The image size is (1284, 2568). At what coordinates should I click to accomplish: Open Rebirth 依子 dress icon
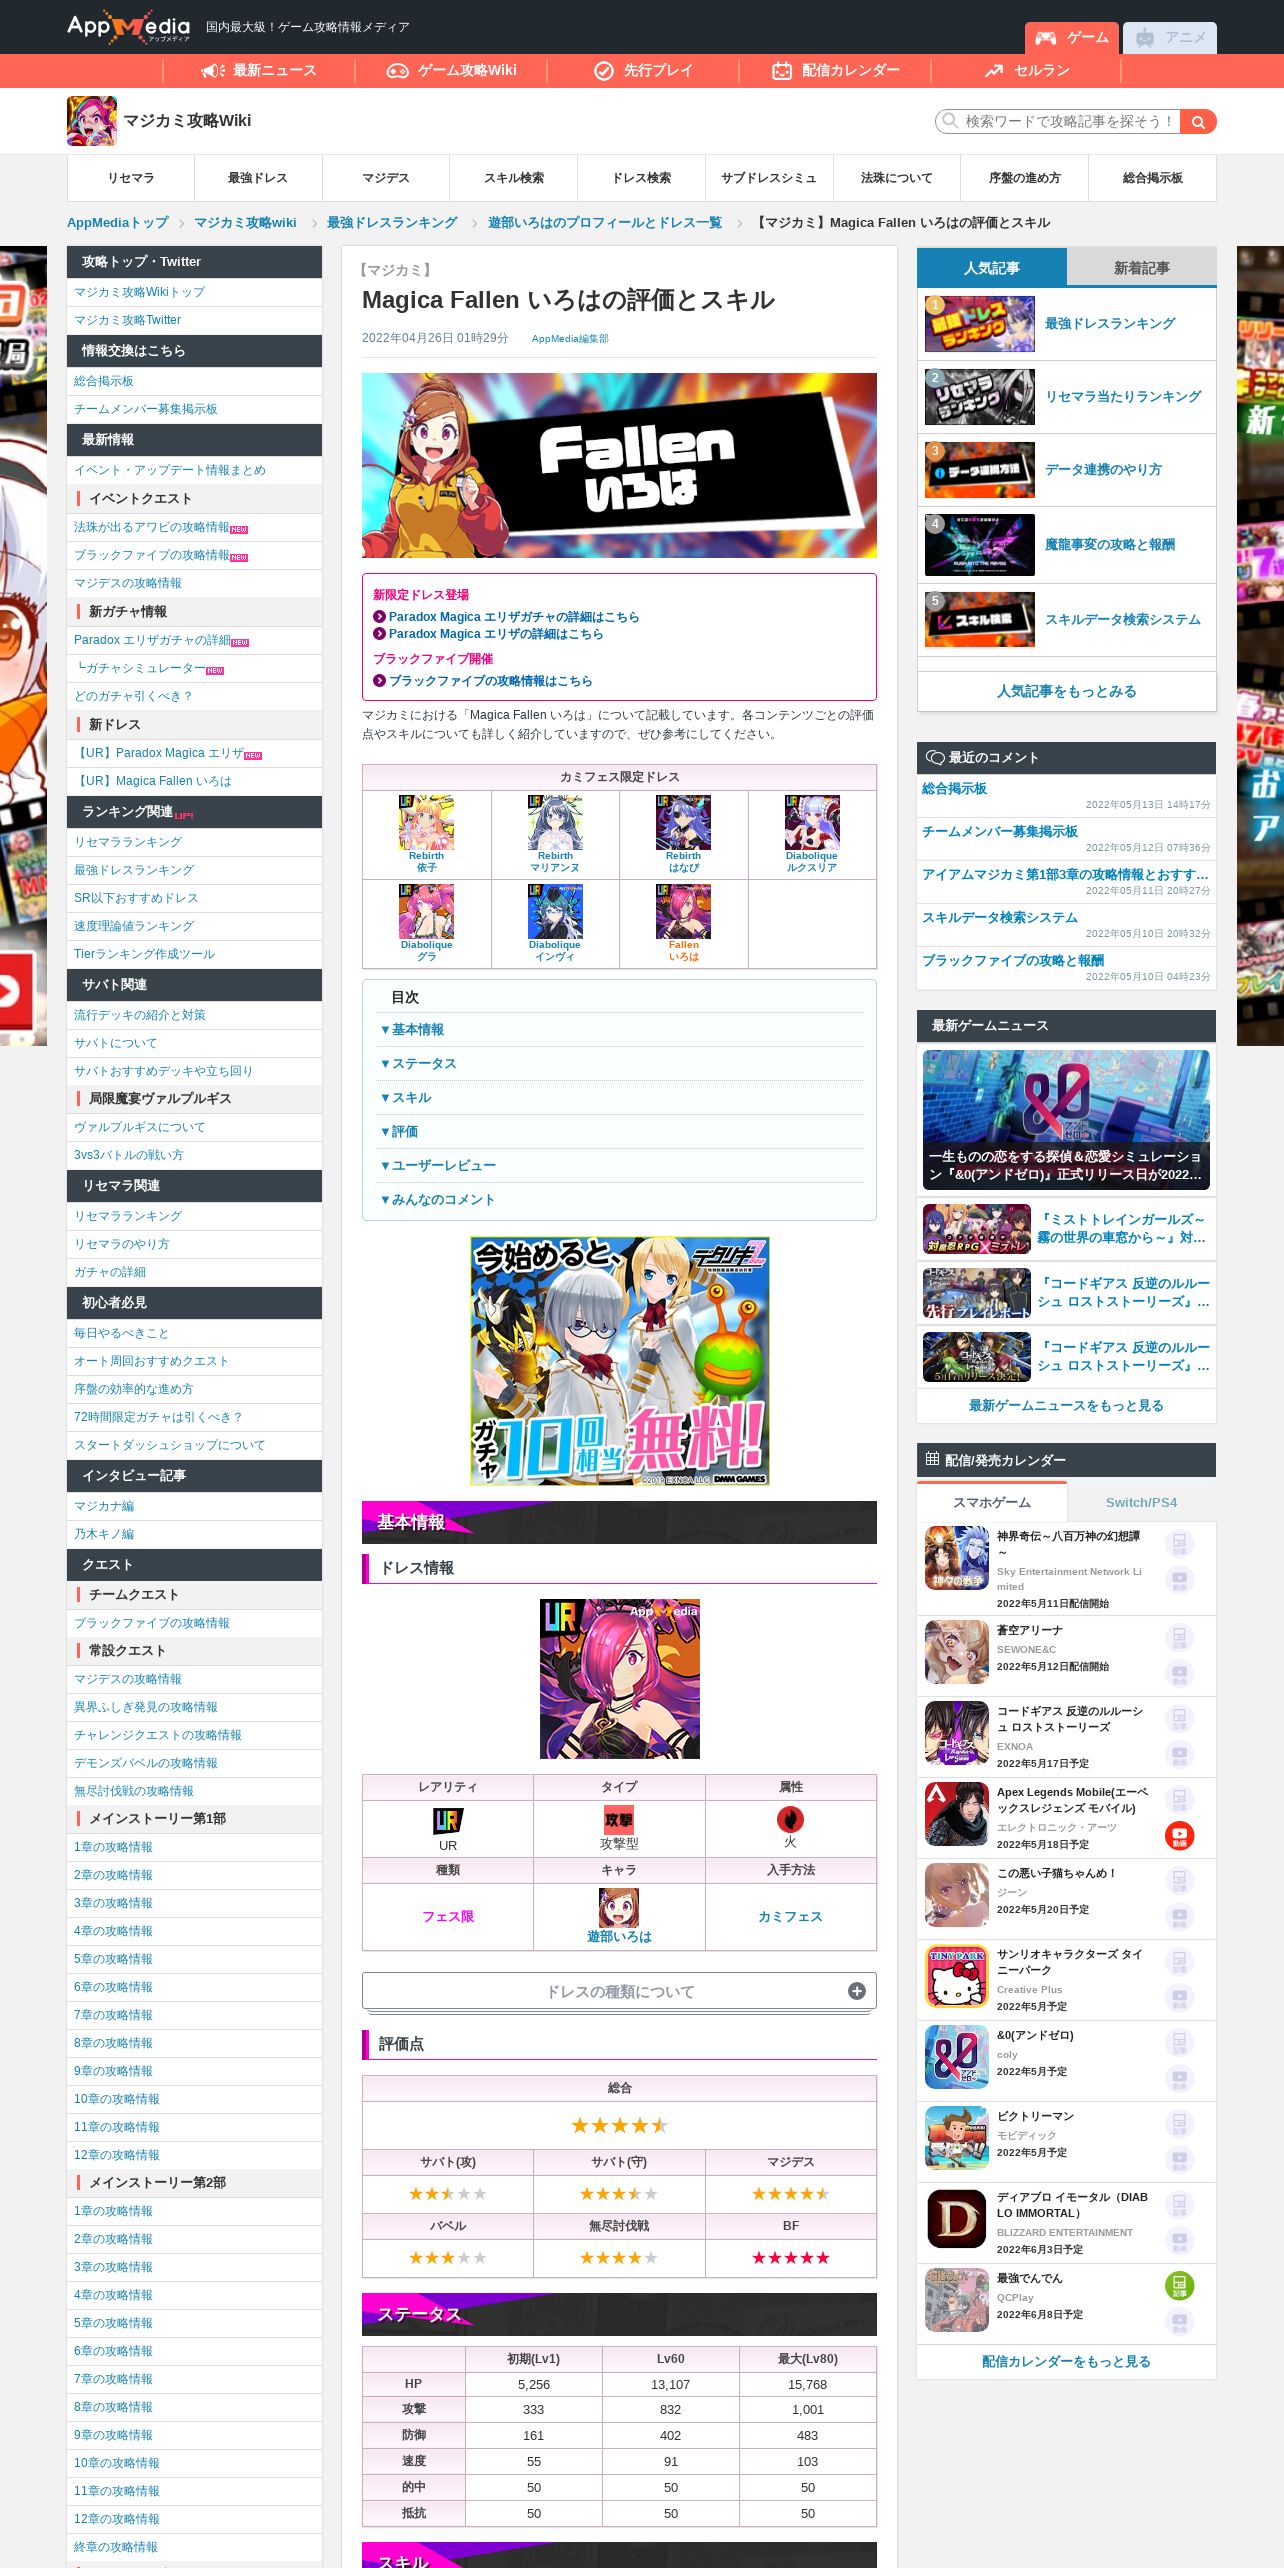point(426,823)
